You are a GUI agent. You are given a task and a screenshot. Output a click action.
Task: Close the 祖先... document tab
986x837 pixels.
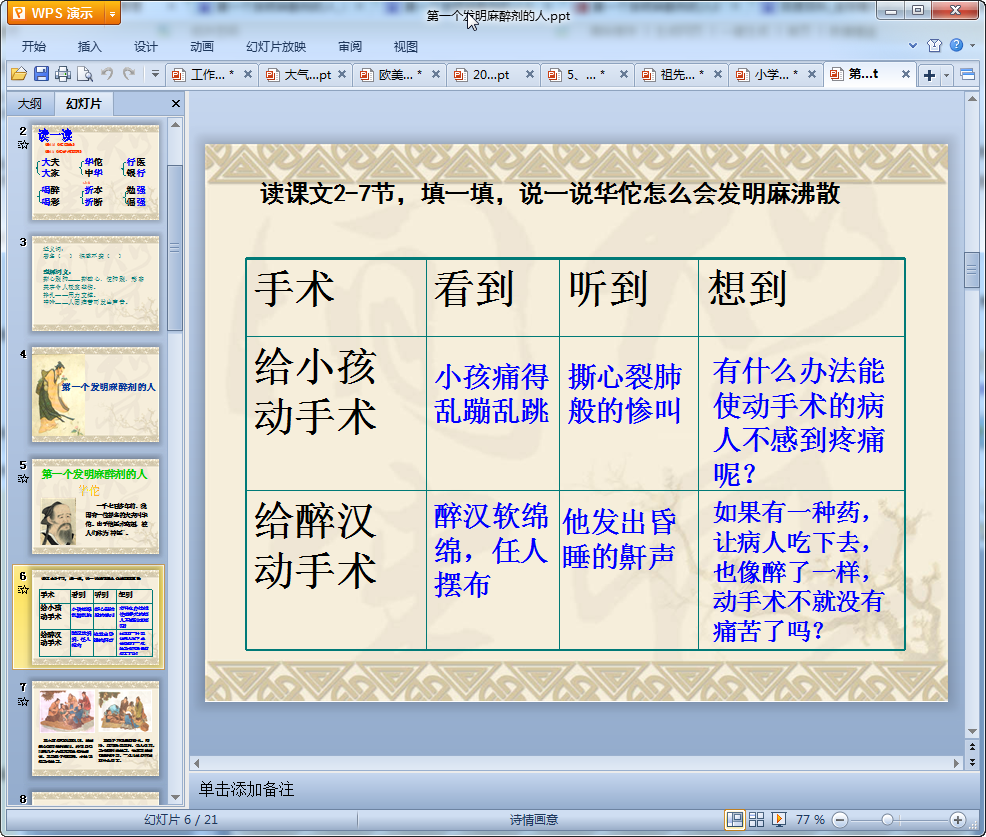718,74
